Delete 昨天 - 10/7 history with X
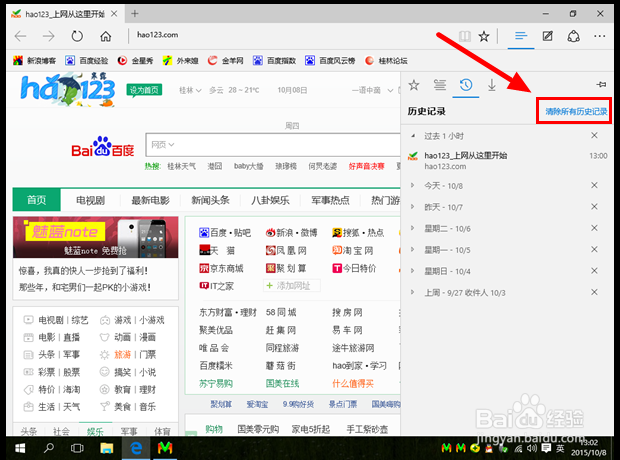 (594, 206)
